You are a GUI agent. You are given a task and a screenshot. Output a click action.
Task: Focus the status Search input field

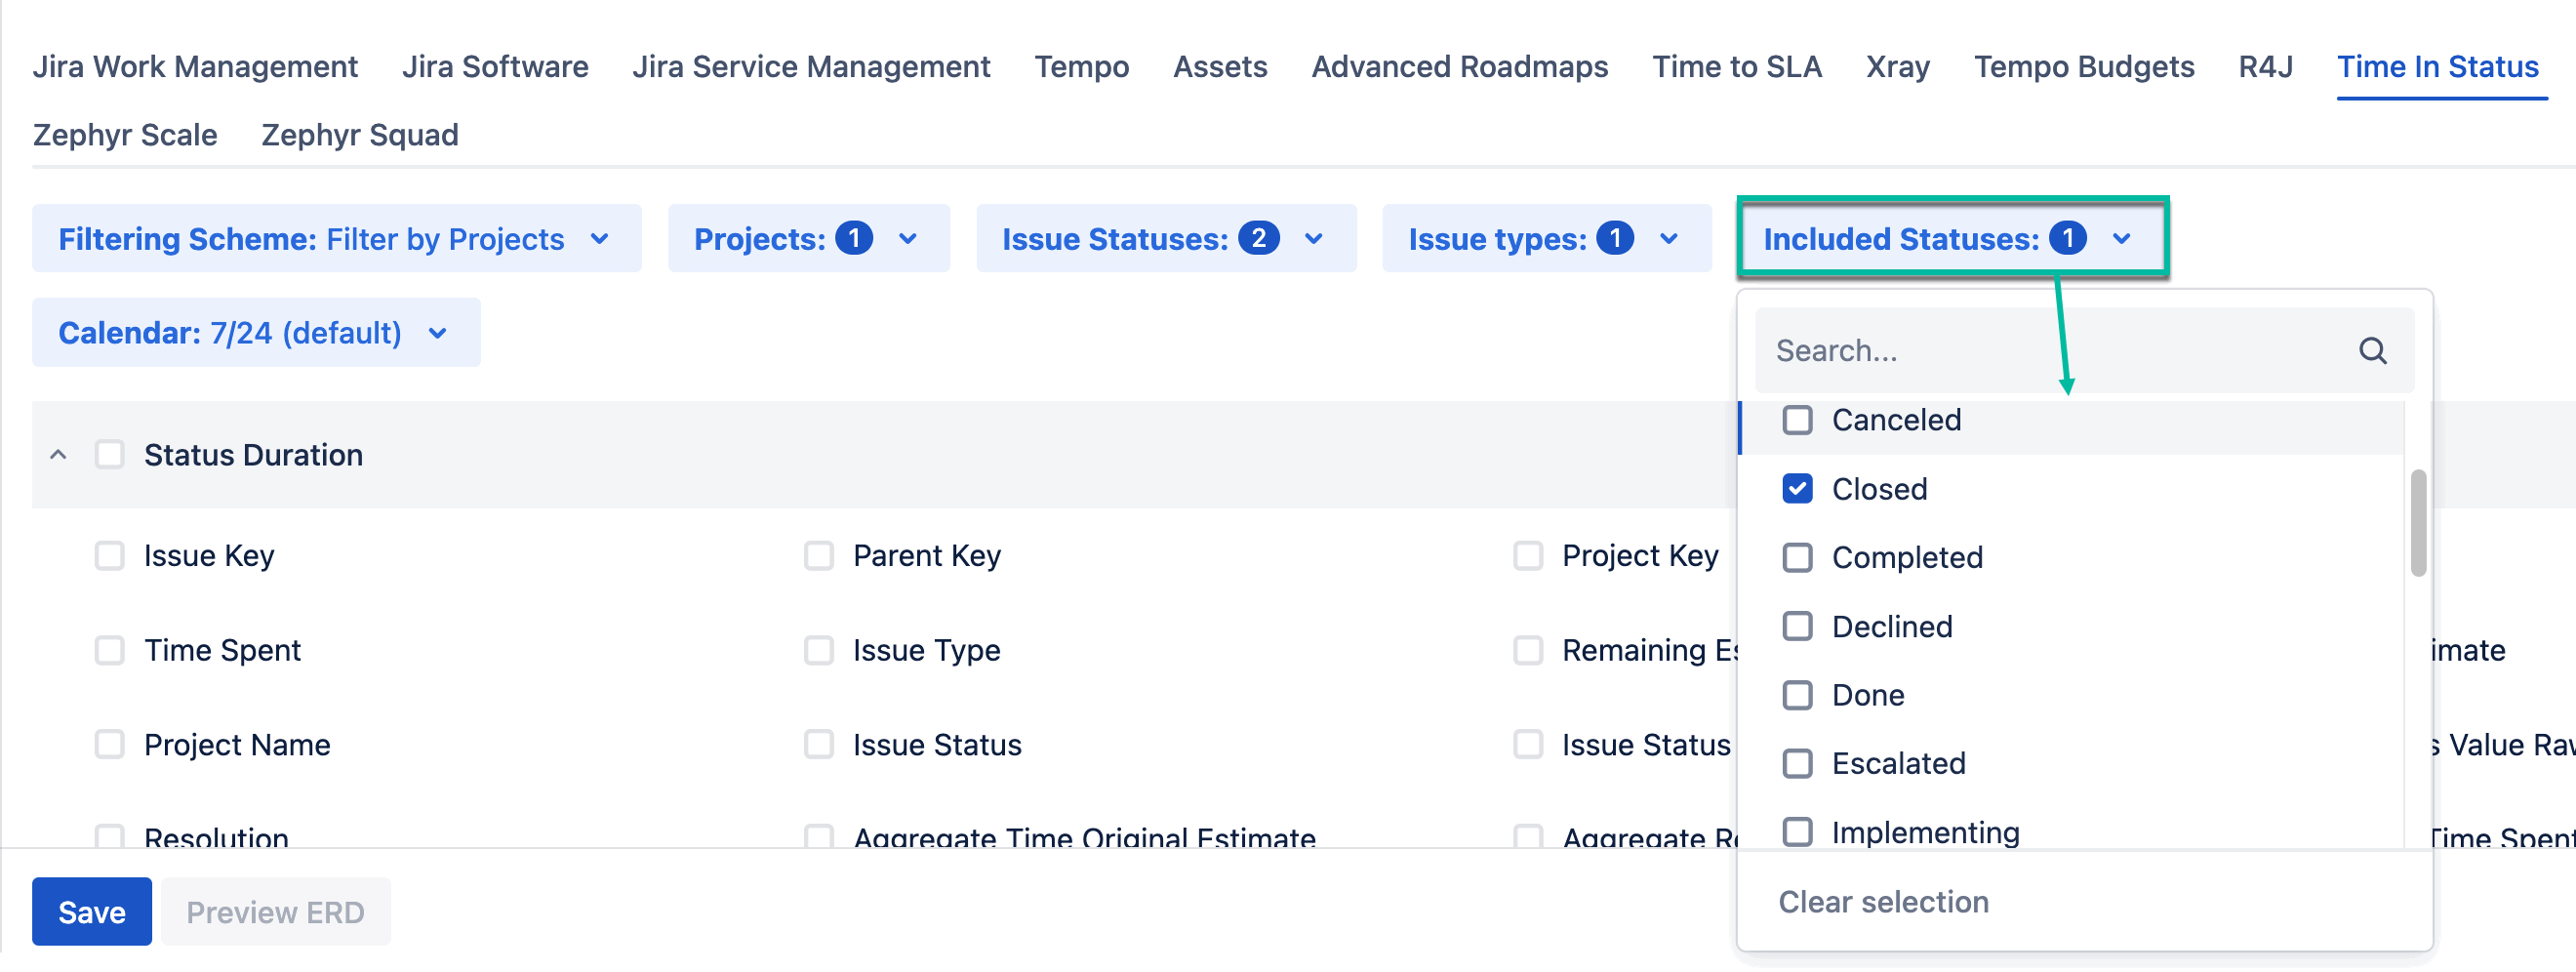click(2050, 351)
